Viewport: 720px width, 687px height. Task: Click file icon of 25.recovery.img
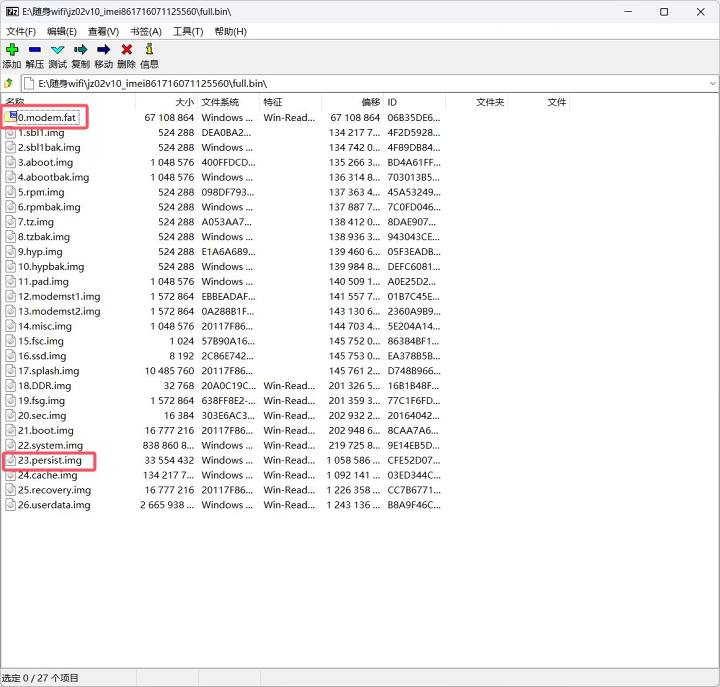click(x=10, y=490)
